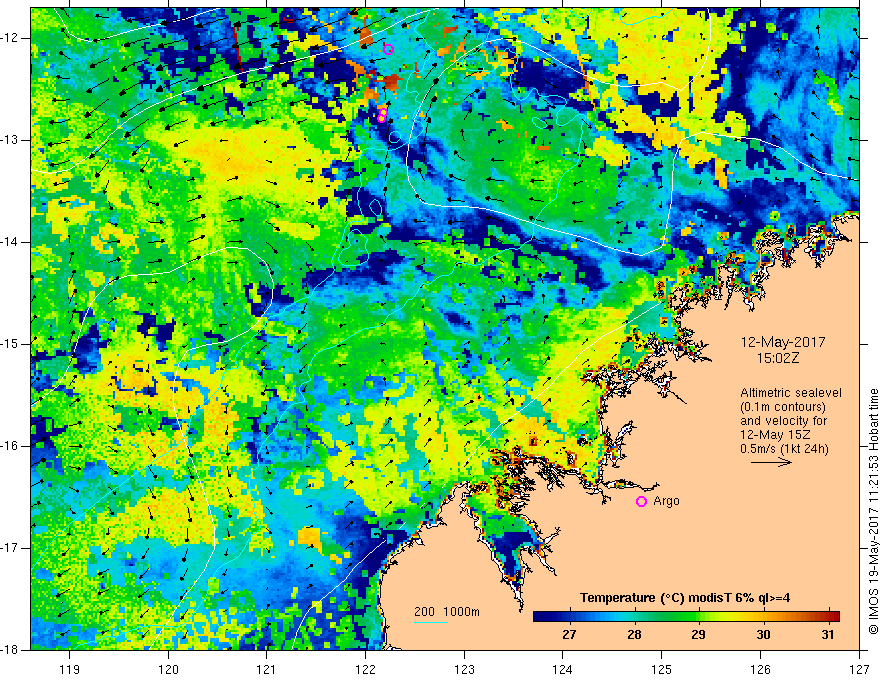880x680 pixels.
Task: Click longitude axis label '122'
Action: pos(365,669)
